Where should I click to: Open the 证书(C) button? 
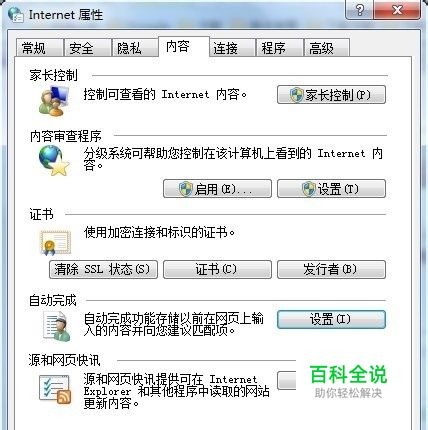217,269
